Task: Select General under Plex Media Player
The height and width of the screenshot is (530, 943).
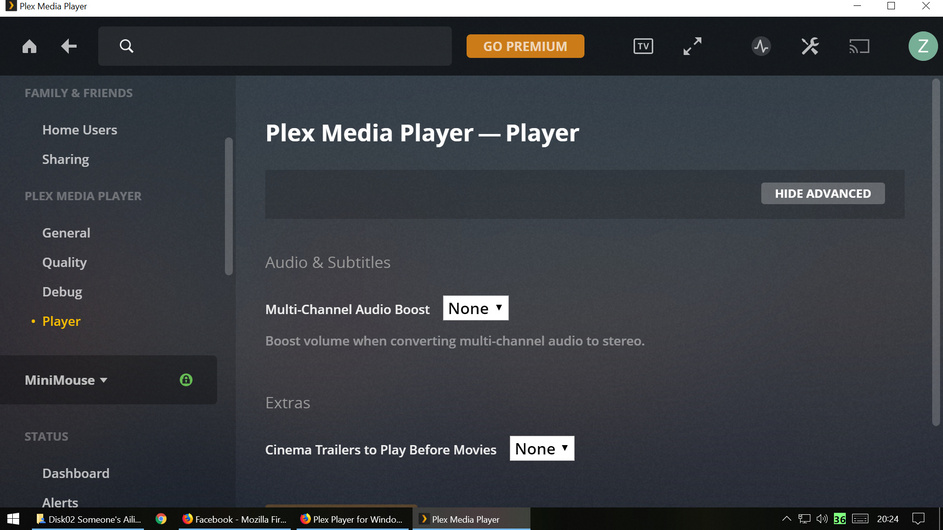Action: point(66,233)
